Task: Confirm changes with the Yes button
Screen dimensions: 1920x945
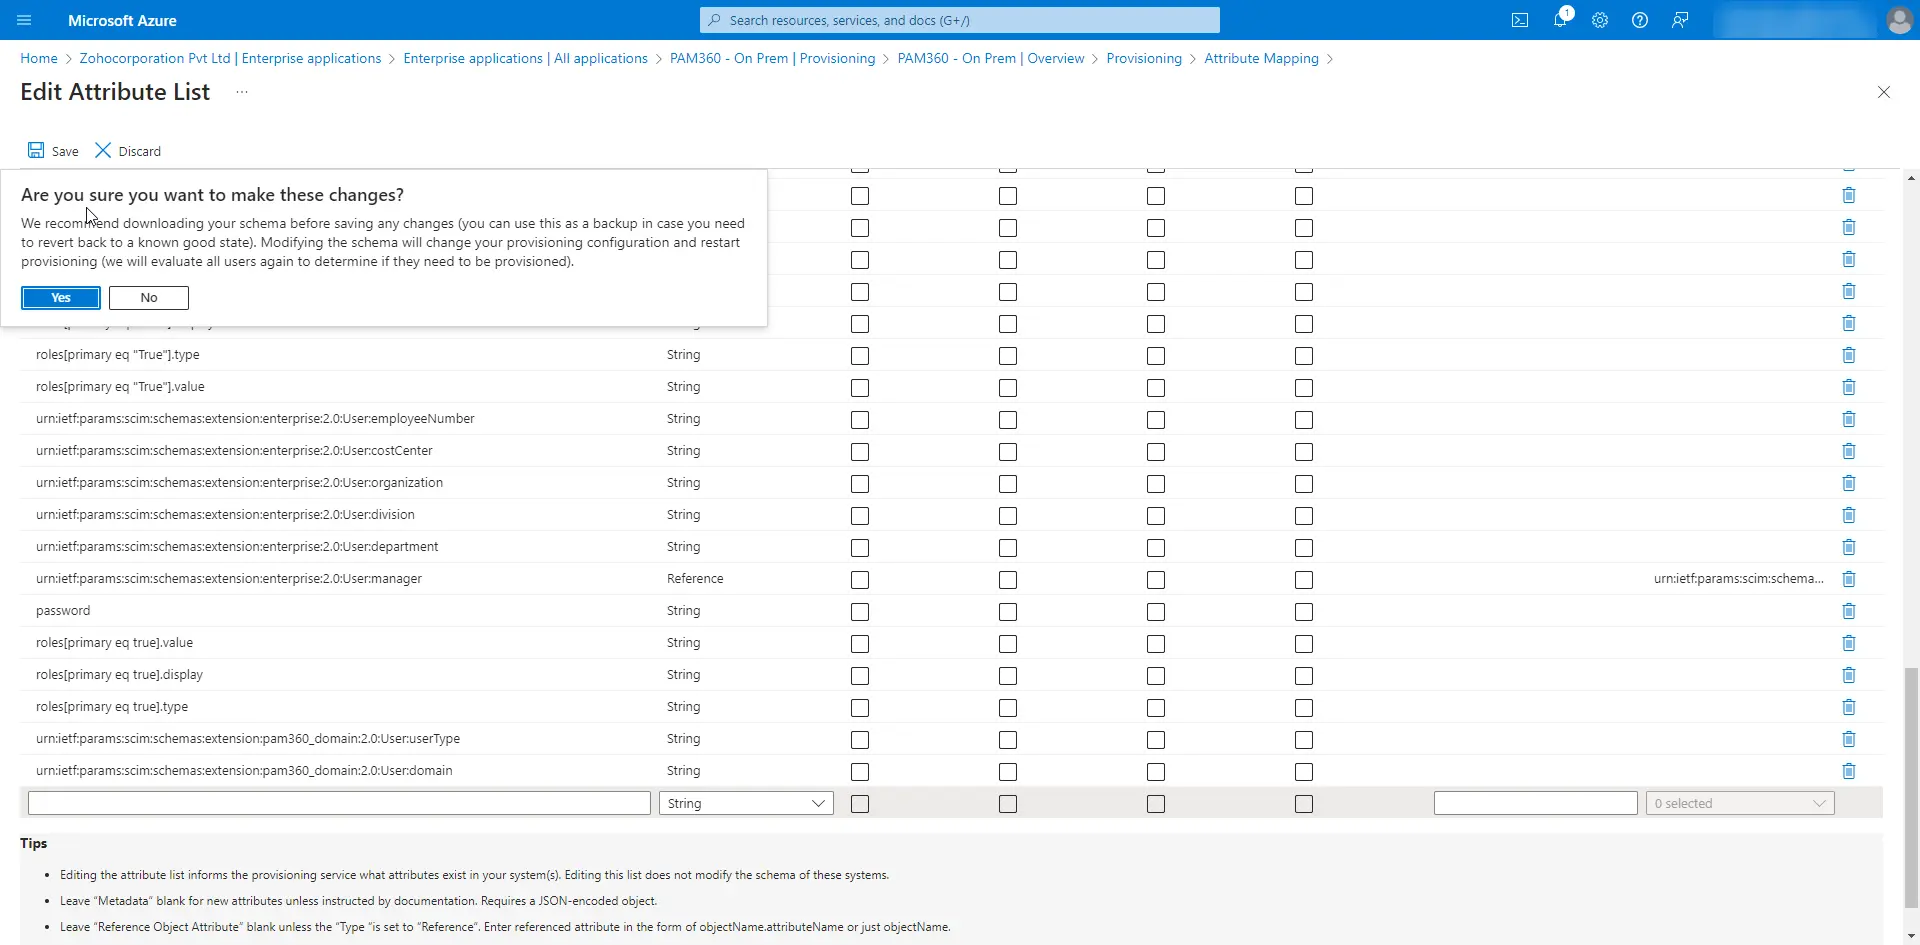Action: [x=61, y=298]
